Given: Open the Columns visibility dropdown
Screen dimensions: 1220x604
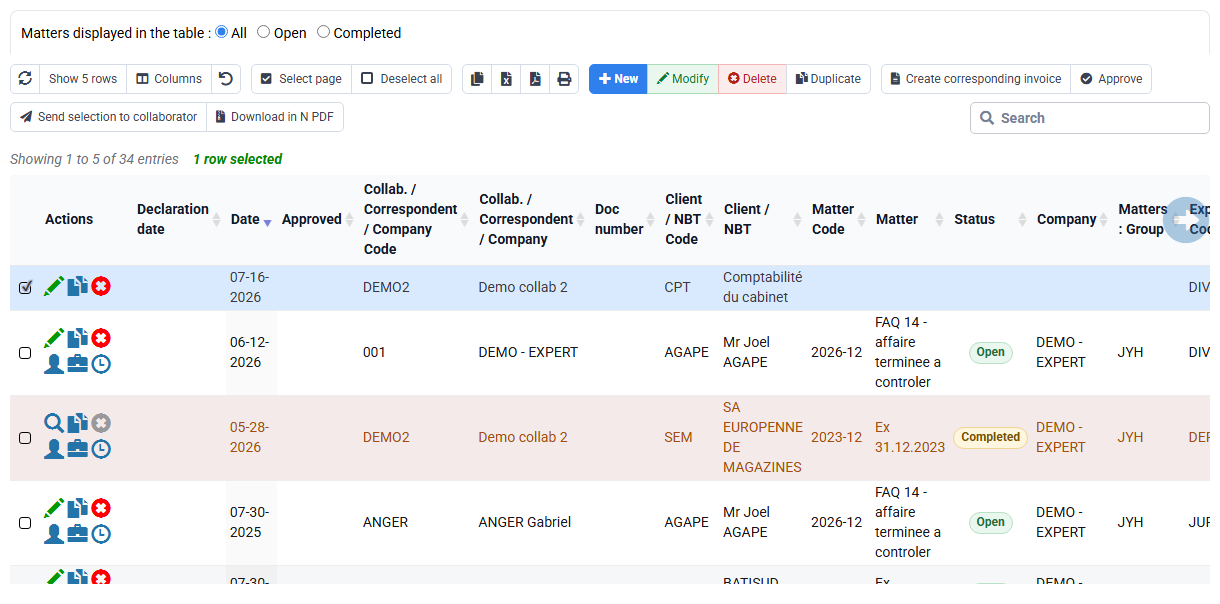Looking at the screenshot, I should click(169, 79).
